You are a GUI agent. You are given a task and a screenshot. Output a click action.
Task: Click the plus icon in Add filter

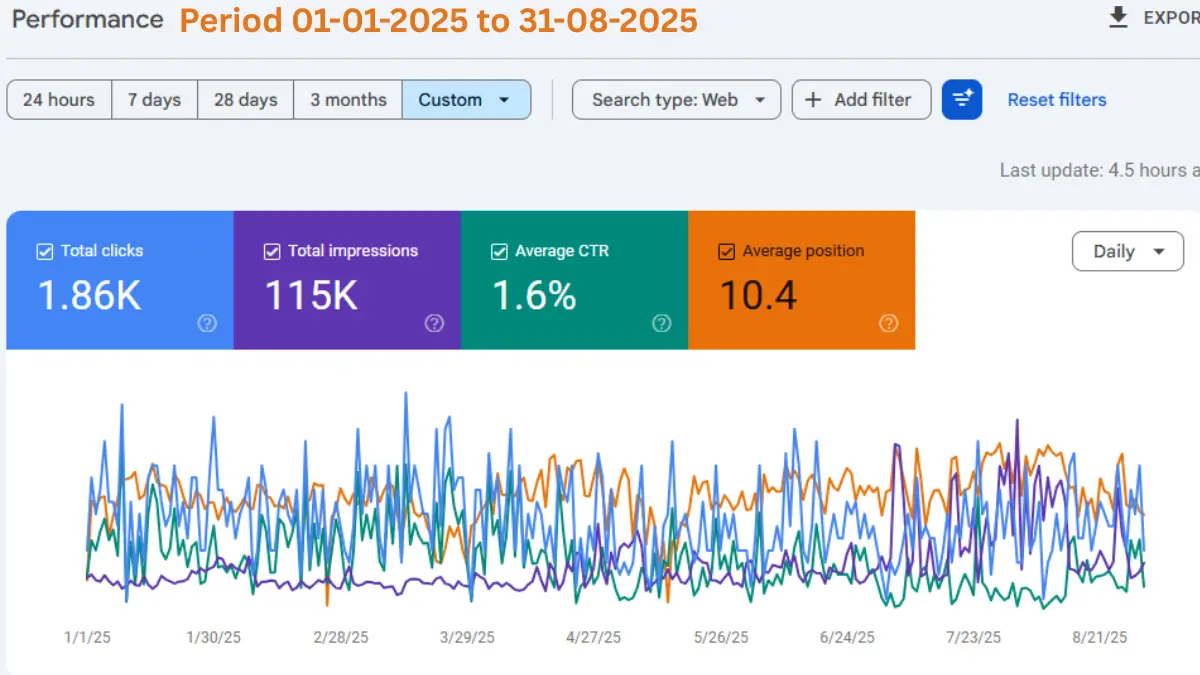coord(814,100)
